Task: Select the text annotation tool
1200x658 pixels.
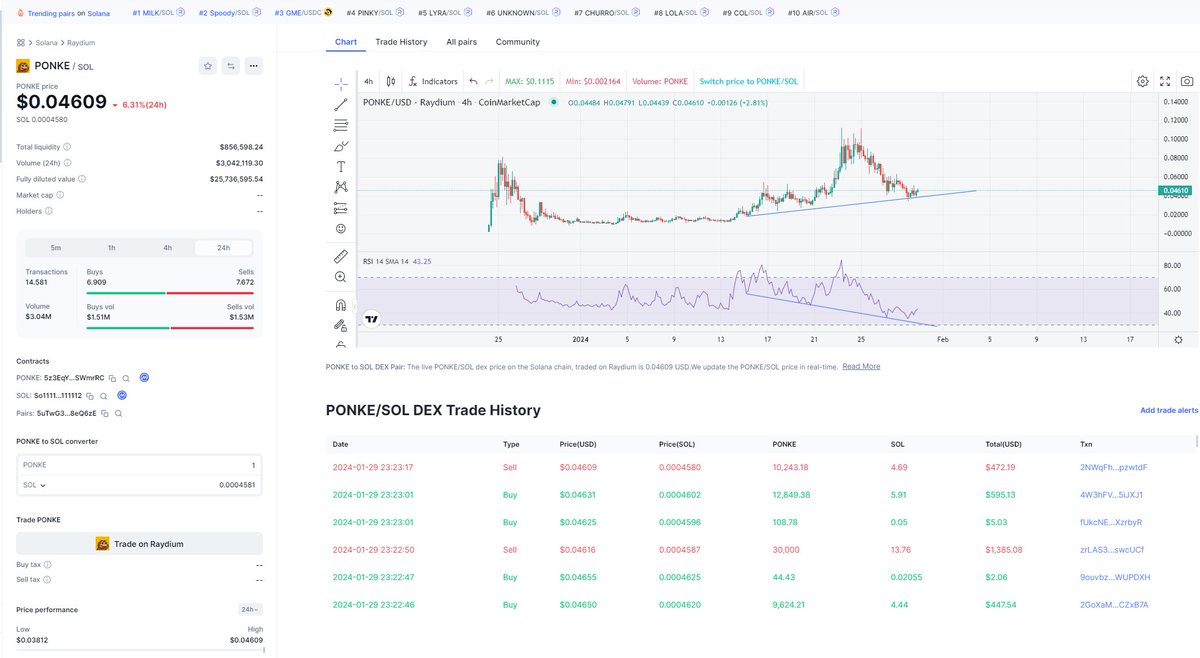Action: [341, 166]
